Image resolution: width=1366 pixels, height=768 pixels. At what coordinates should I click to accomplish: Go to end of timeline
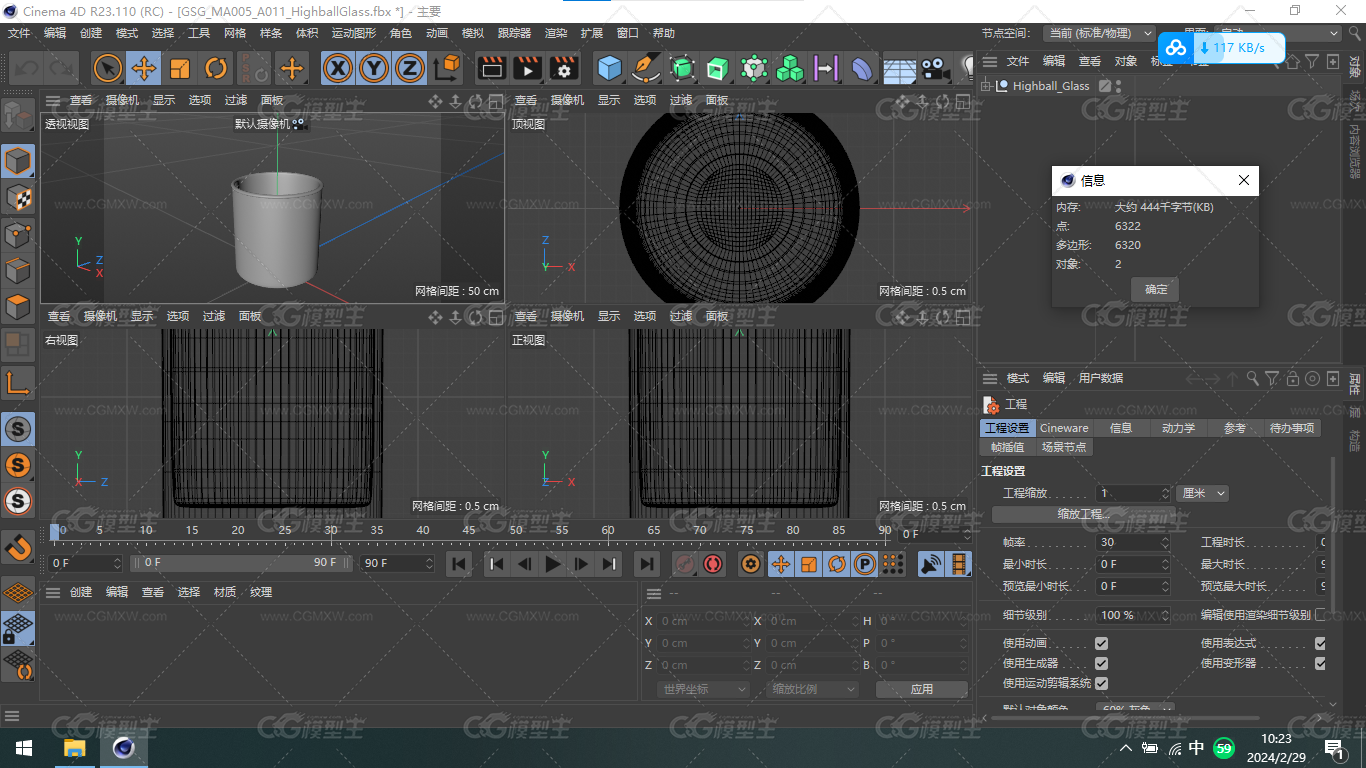tap(647, 564)
